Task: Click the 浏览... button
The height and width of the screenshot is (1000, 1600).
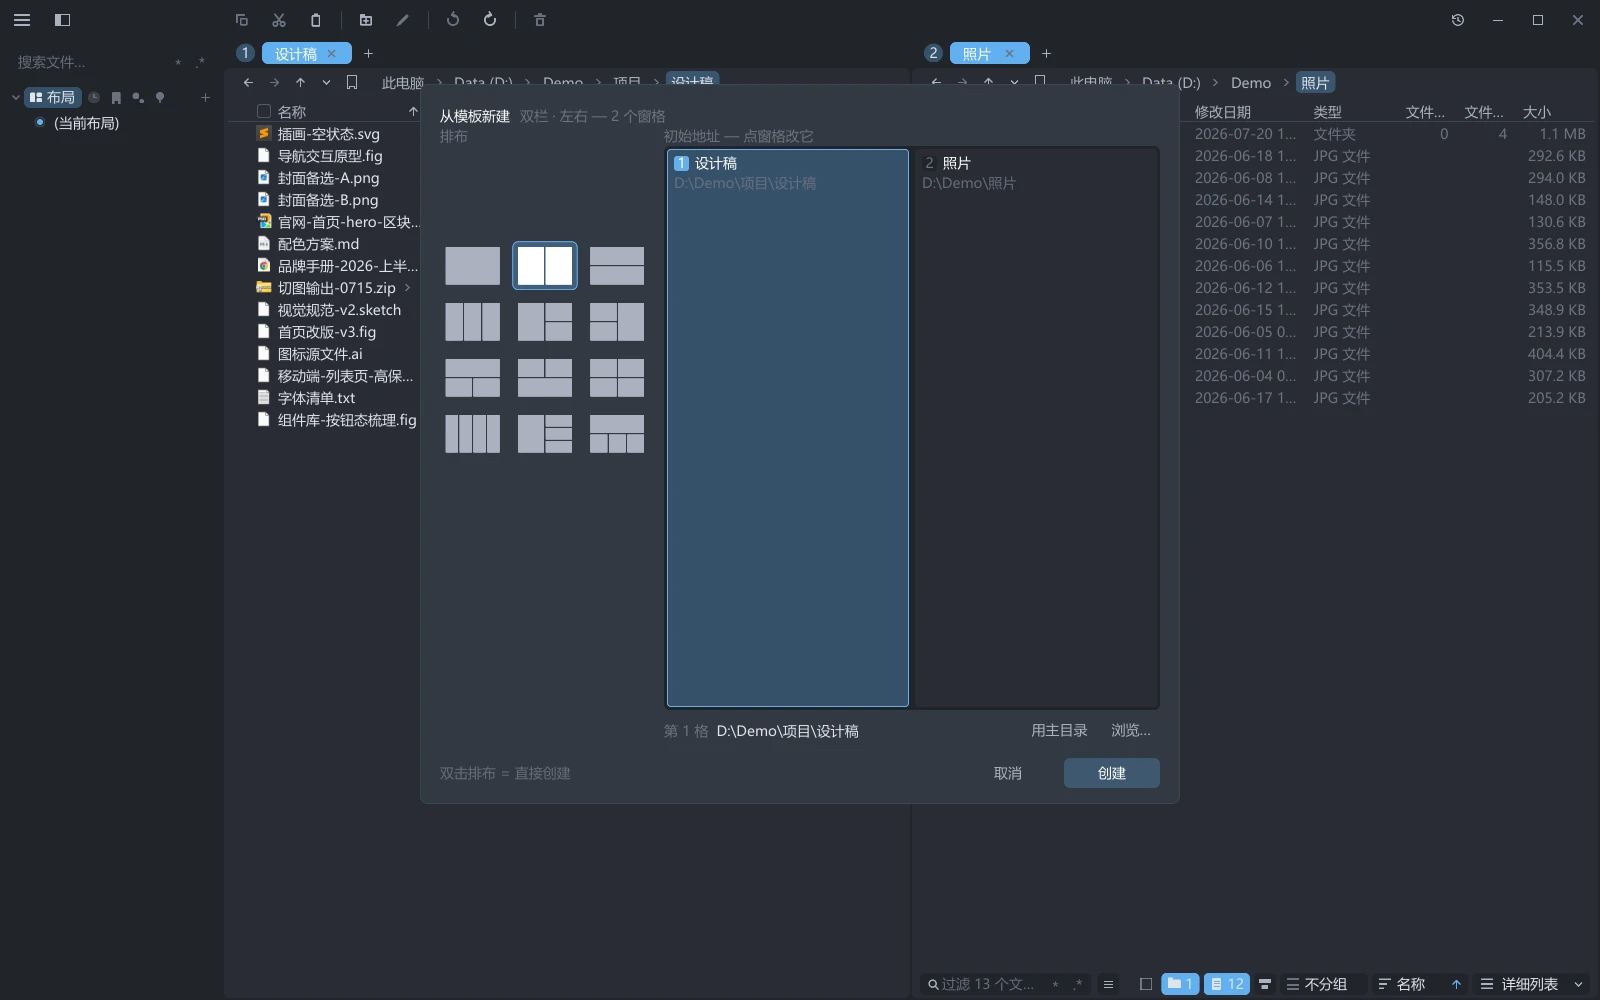Action: point(1131,731)
